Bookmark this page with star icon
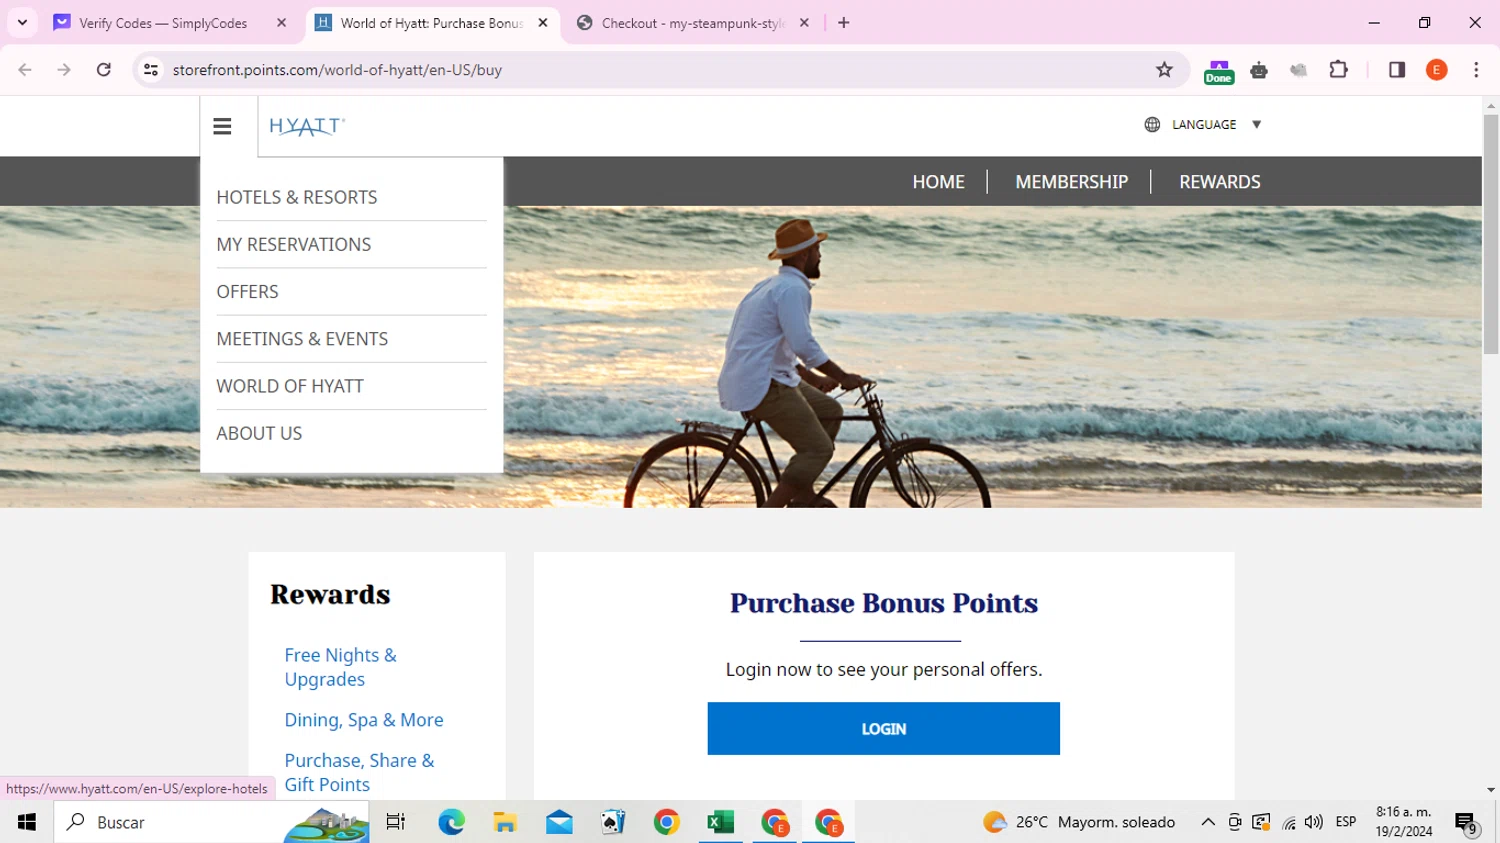The width and height of the screenshot is (1500, 843). point(1164,70)
